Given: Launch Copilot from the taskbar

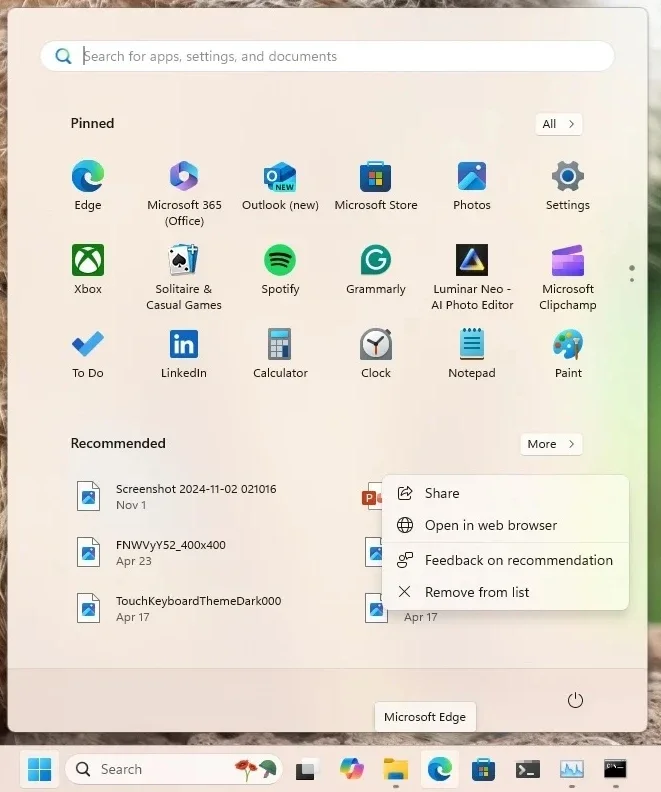Looking at the screenshot, I should pyautogui.click(x=351, y=769).
